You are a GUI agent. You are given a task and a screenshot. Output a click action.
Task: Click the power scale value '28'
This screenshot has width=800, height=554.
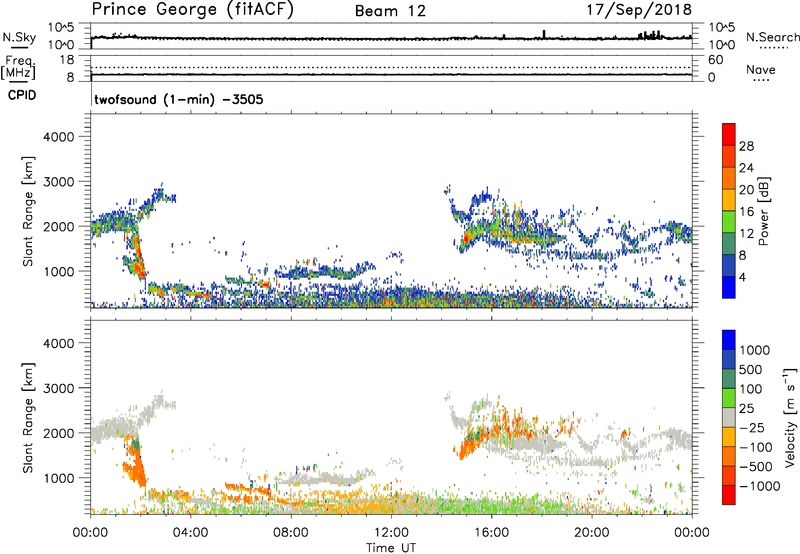click(x=746, y=146)
